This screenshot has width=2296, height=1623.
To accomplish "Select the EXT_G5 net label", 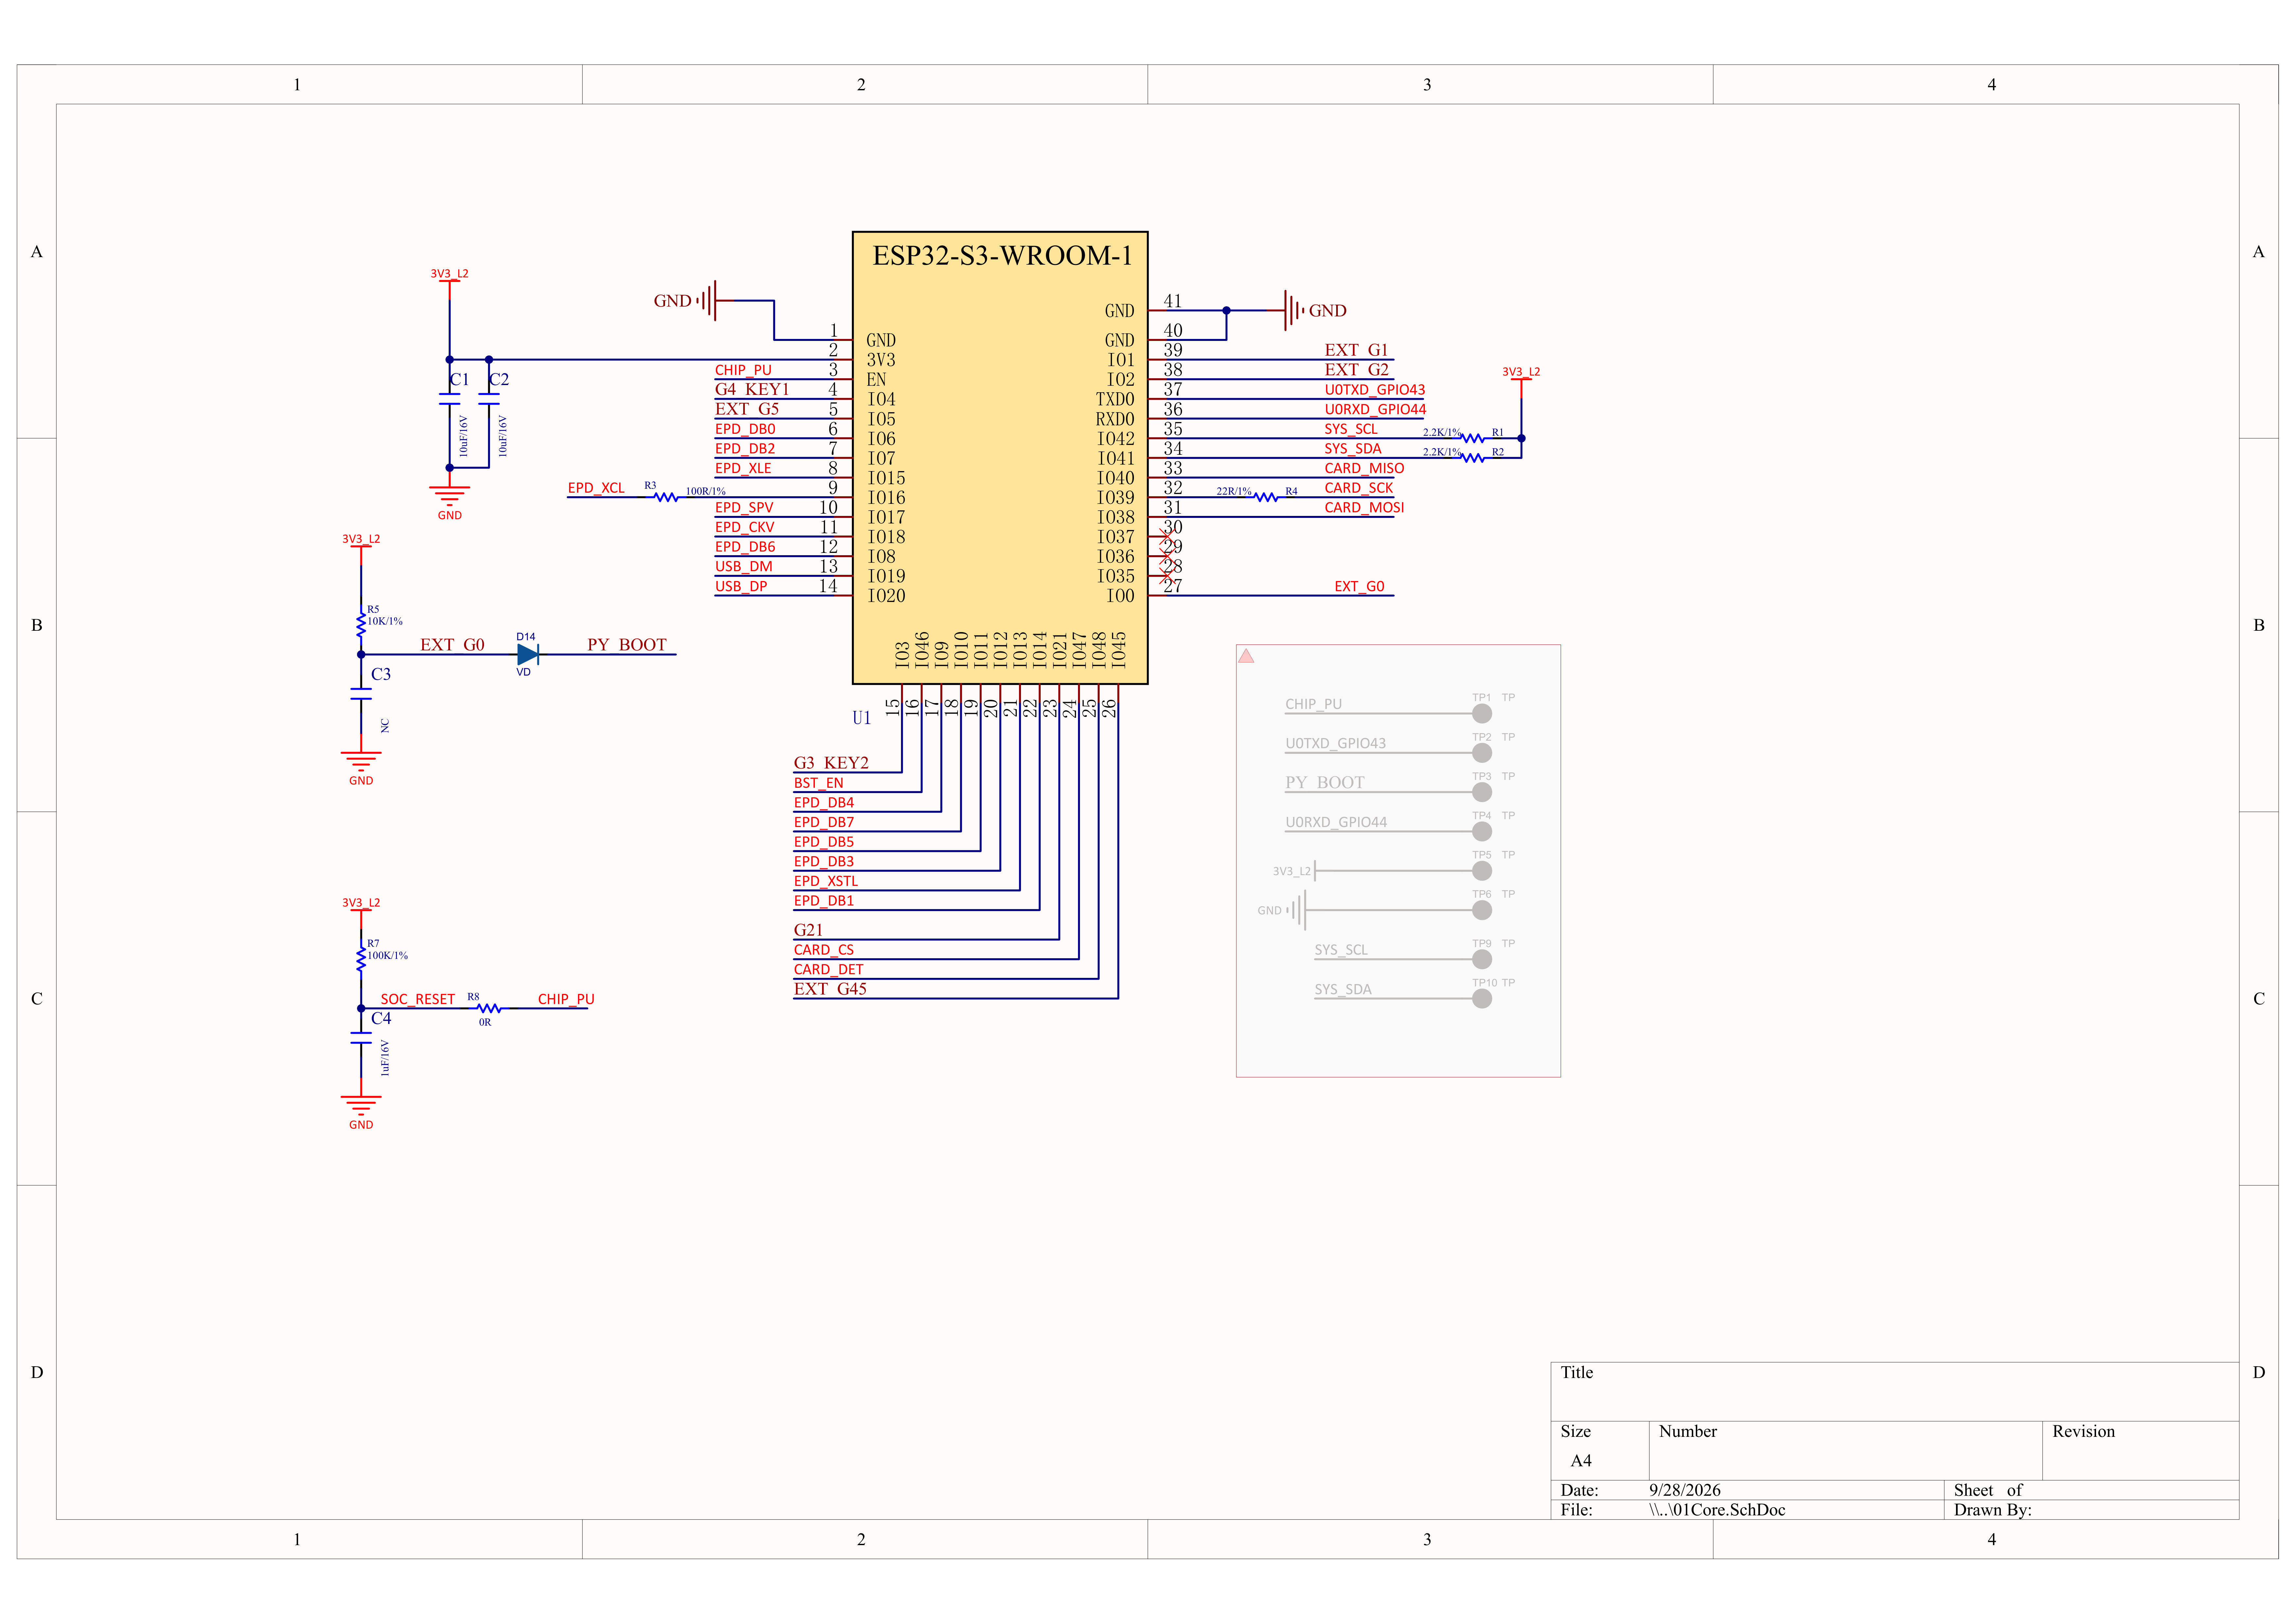I will (747, 409).
